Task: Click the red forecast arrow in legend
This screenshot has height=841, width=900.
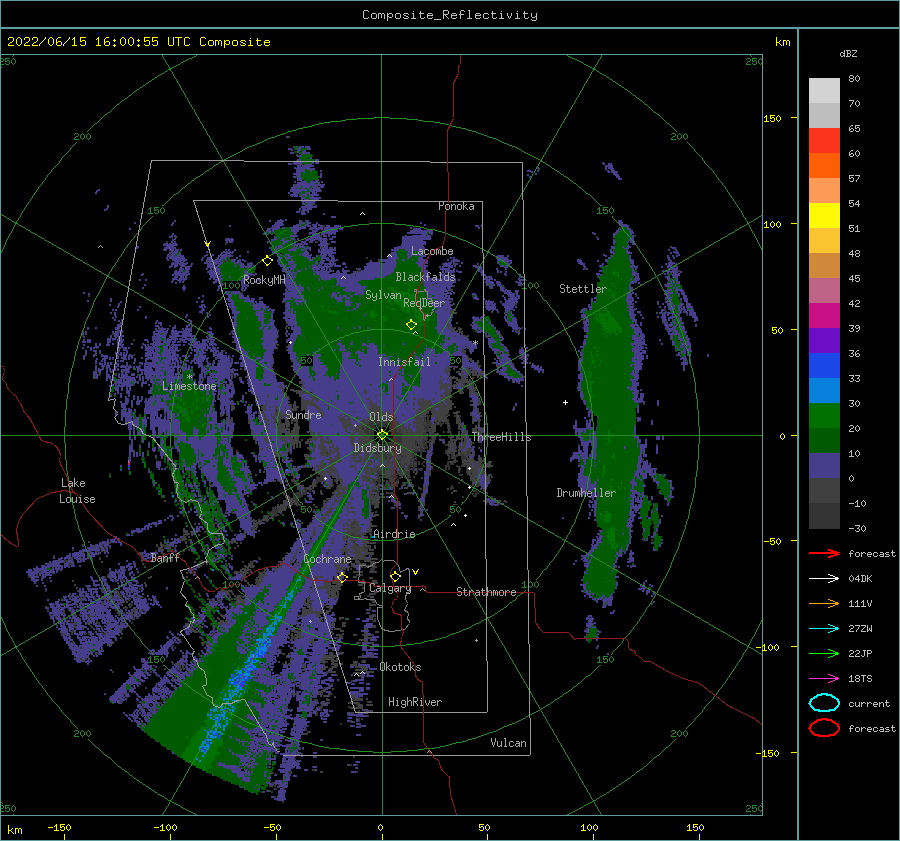Action: tap(824, 553)
